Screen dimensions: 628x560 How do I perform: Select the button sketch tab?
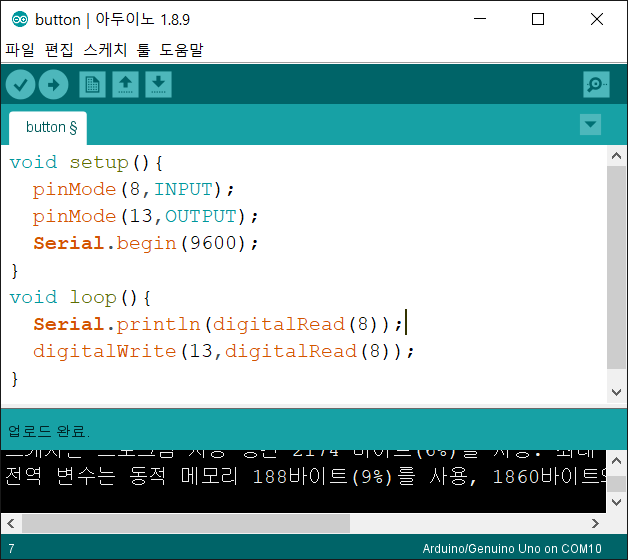coord(48,128)
